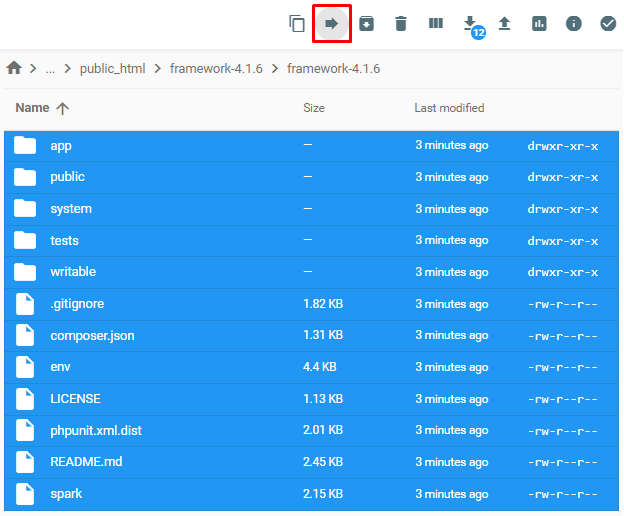Navigate to public_html breadcrumb
This screenshot has width=624, height=516.
point(112,69)
